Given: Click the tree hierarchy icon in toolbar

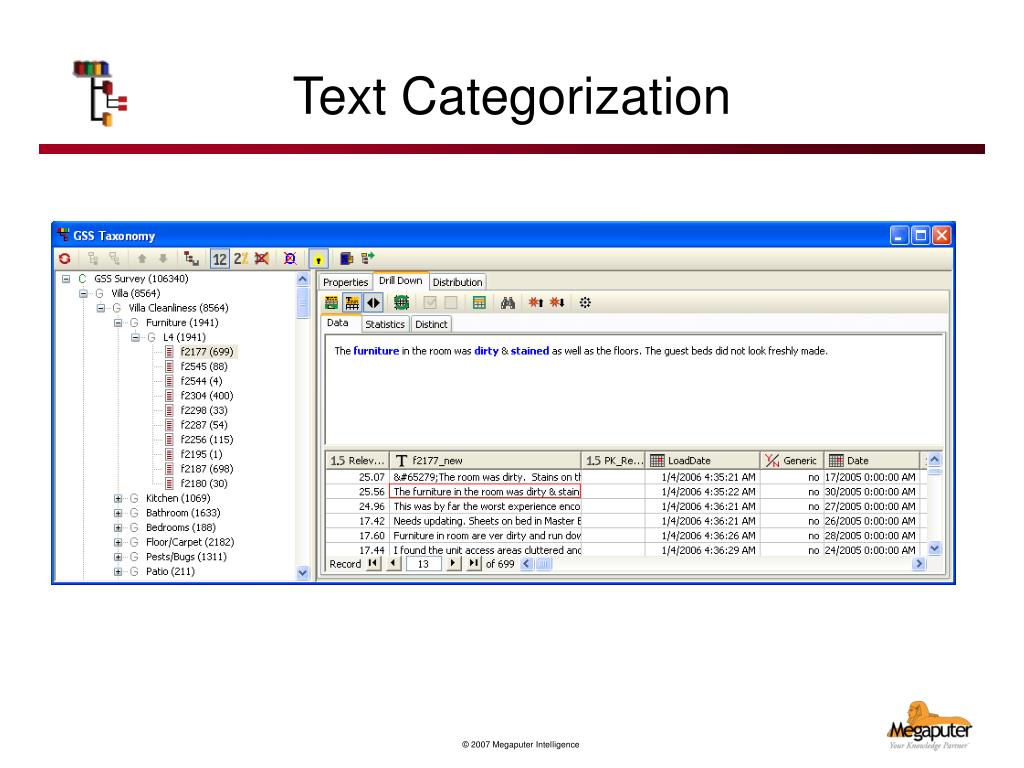Looking at the screenshot, I should (x=191, y=259).
